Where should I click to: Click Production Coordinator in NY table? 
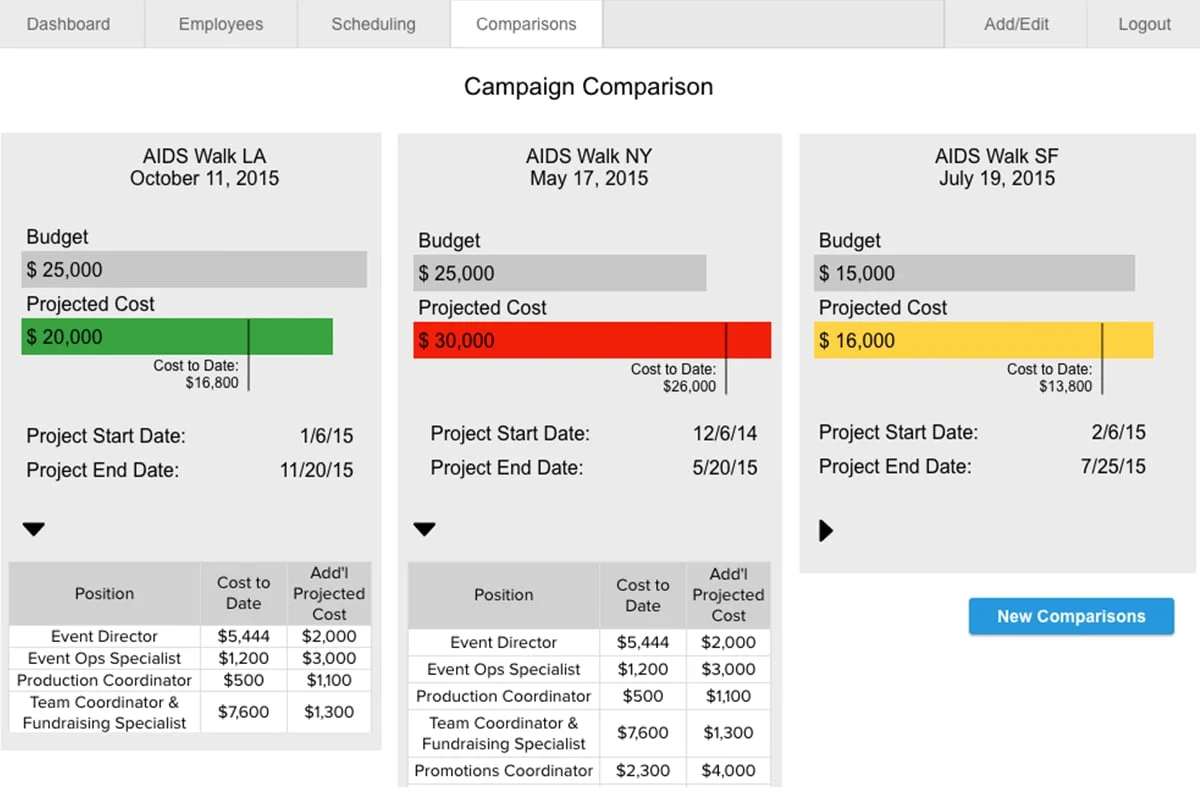[x=503, y=696]
